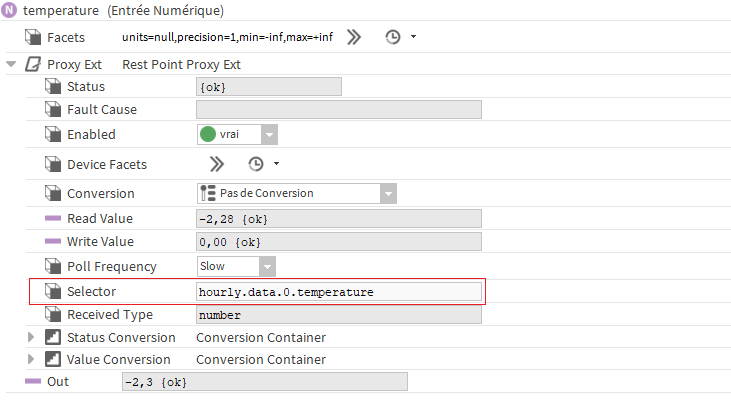Image resolution: width=731 pixels, height=412 pixels.
Task: Click the Write Value field
Action: [339, 242]
